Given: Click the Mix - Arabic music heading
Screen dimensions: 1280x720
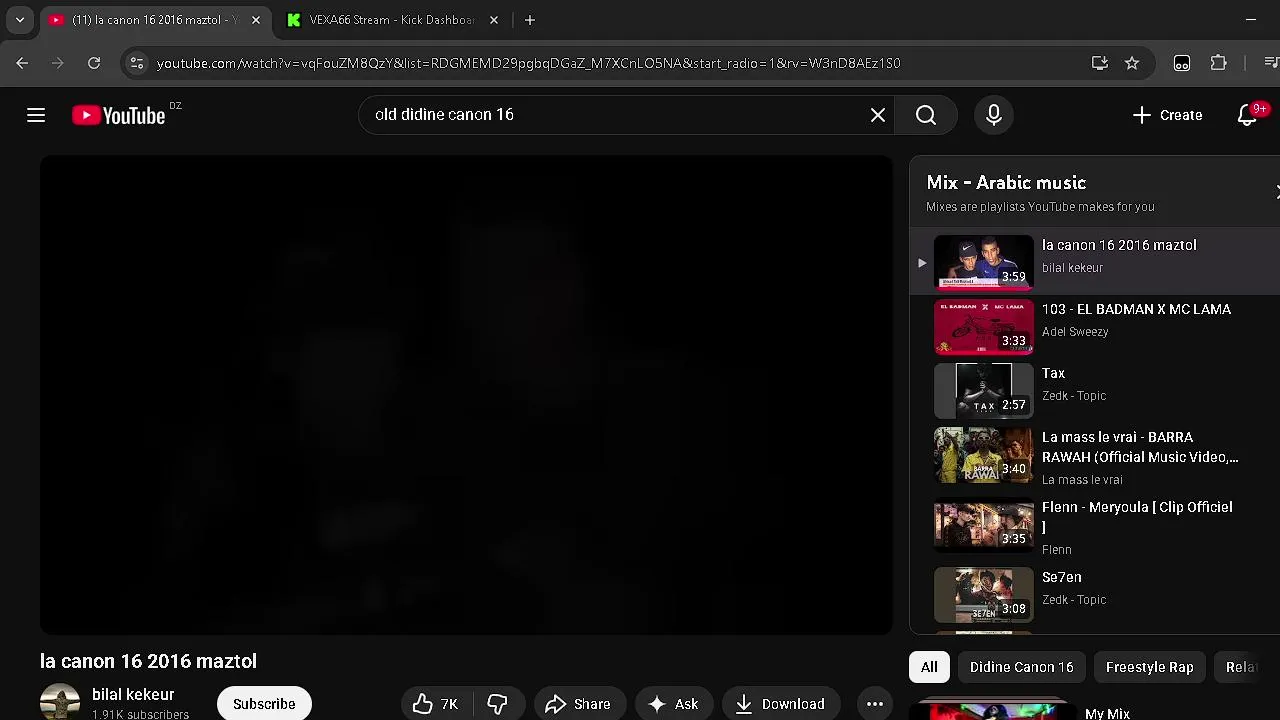Looking at the screenshot, I should (1006, 182).
